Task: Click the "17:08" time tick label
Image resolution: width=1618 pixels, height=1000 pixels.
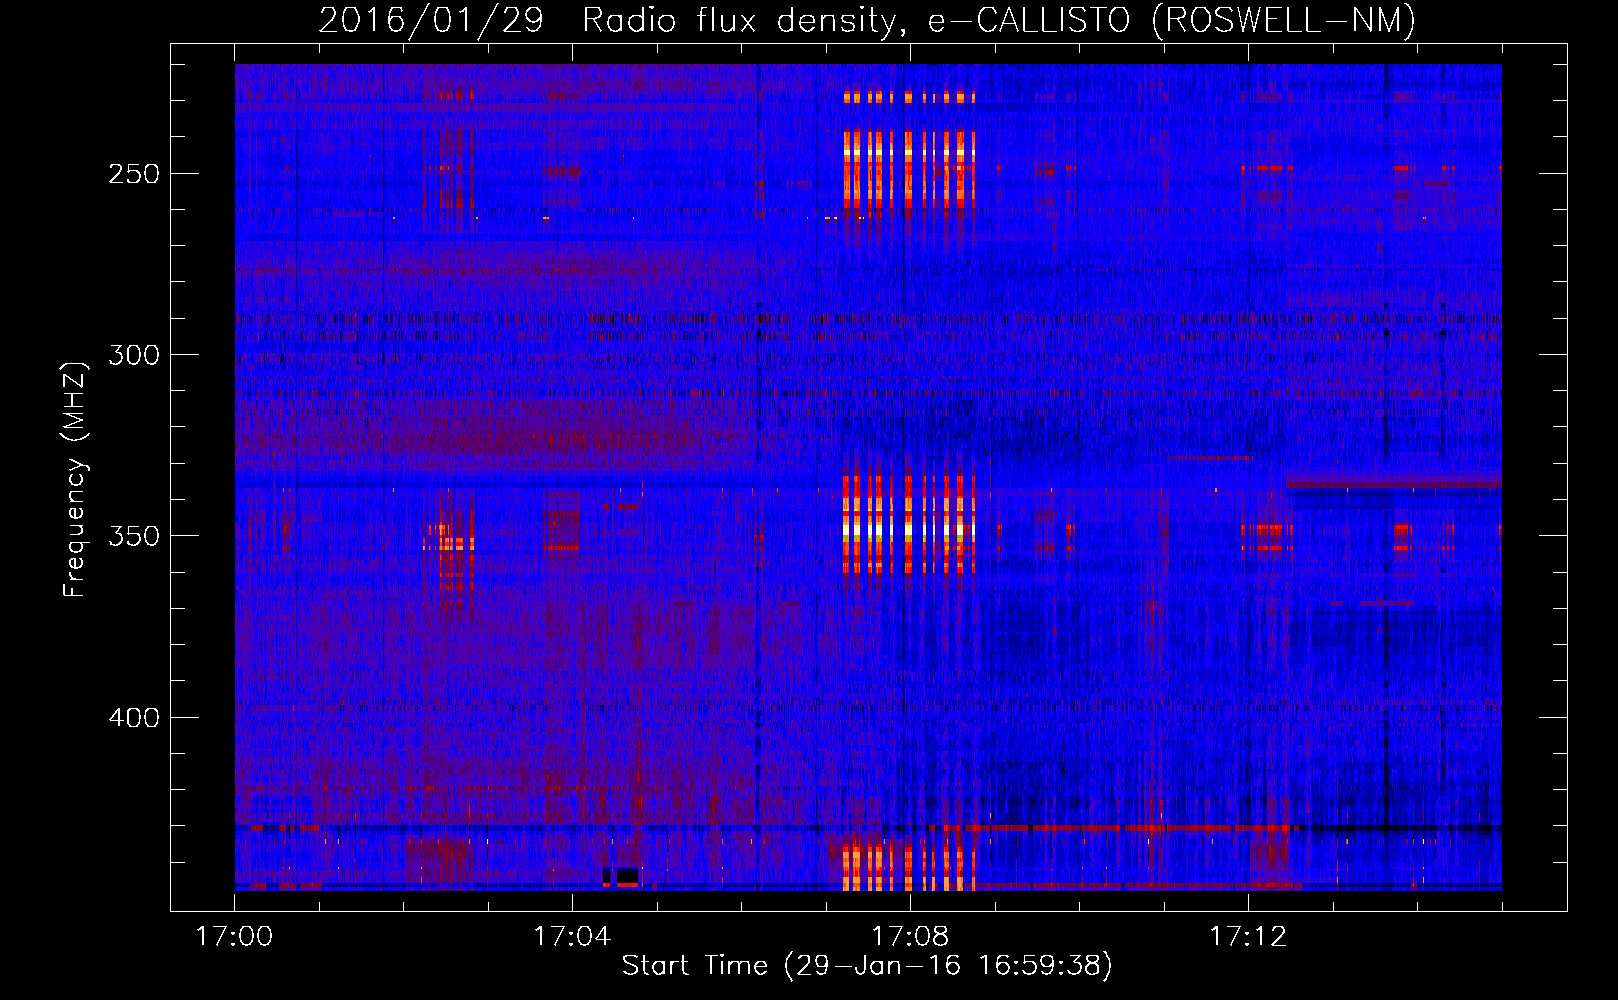Action: pos(910,937)
